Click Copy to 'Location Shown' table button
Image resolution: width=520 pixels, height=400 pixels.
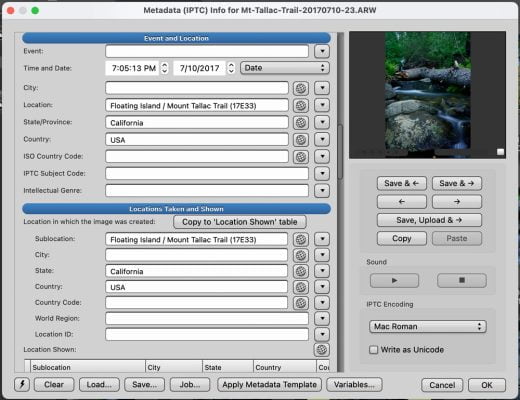240,222
